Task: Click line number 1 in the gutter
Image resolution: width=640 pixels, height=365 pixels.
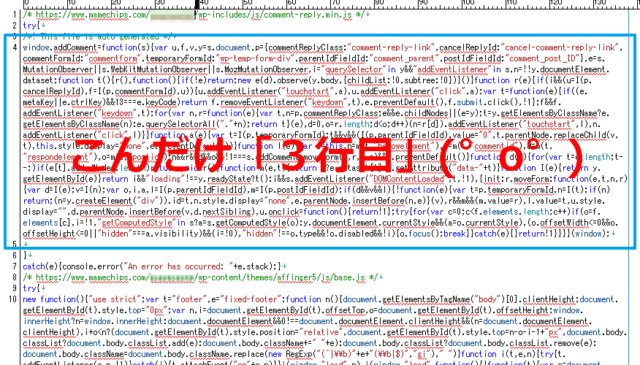Action: (x=15, y=15)
